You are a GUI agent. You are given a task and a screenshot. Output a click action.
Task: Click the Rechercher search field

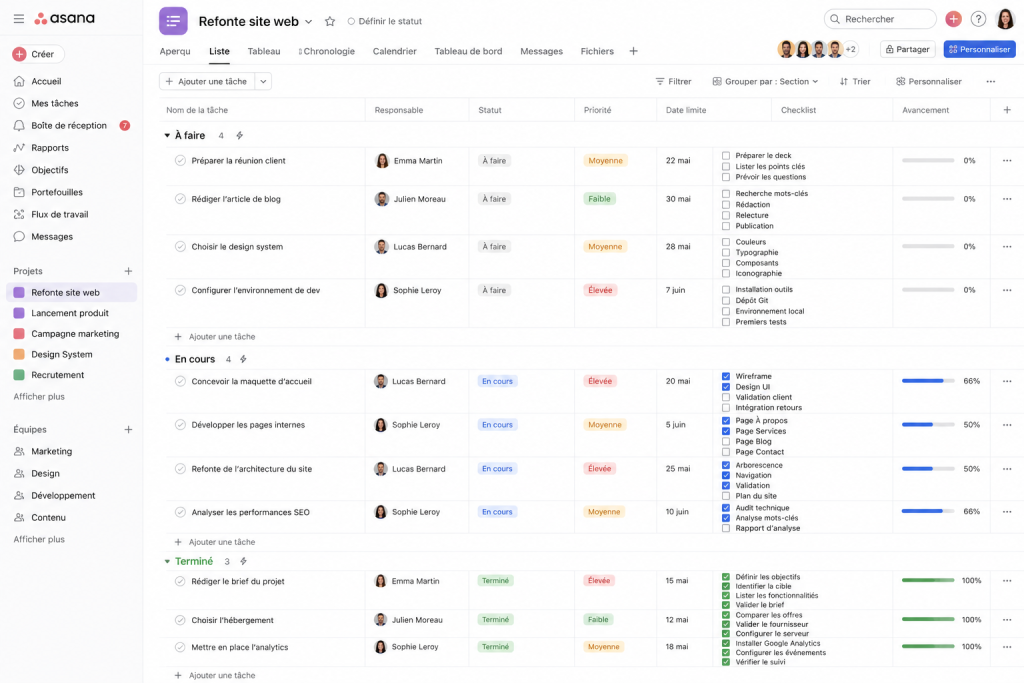click(880, 19)
